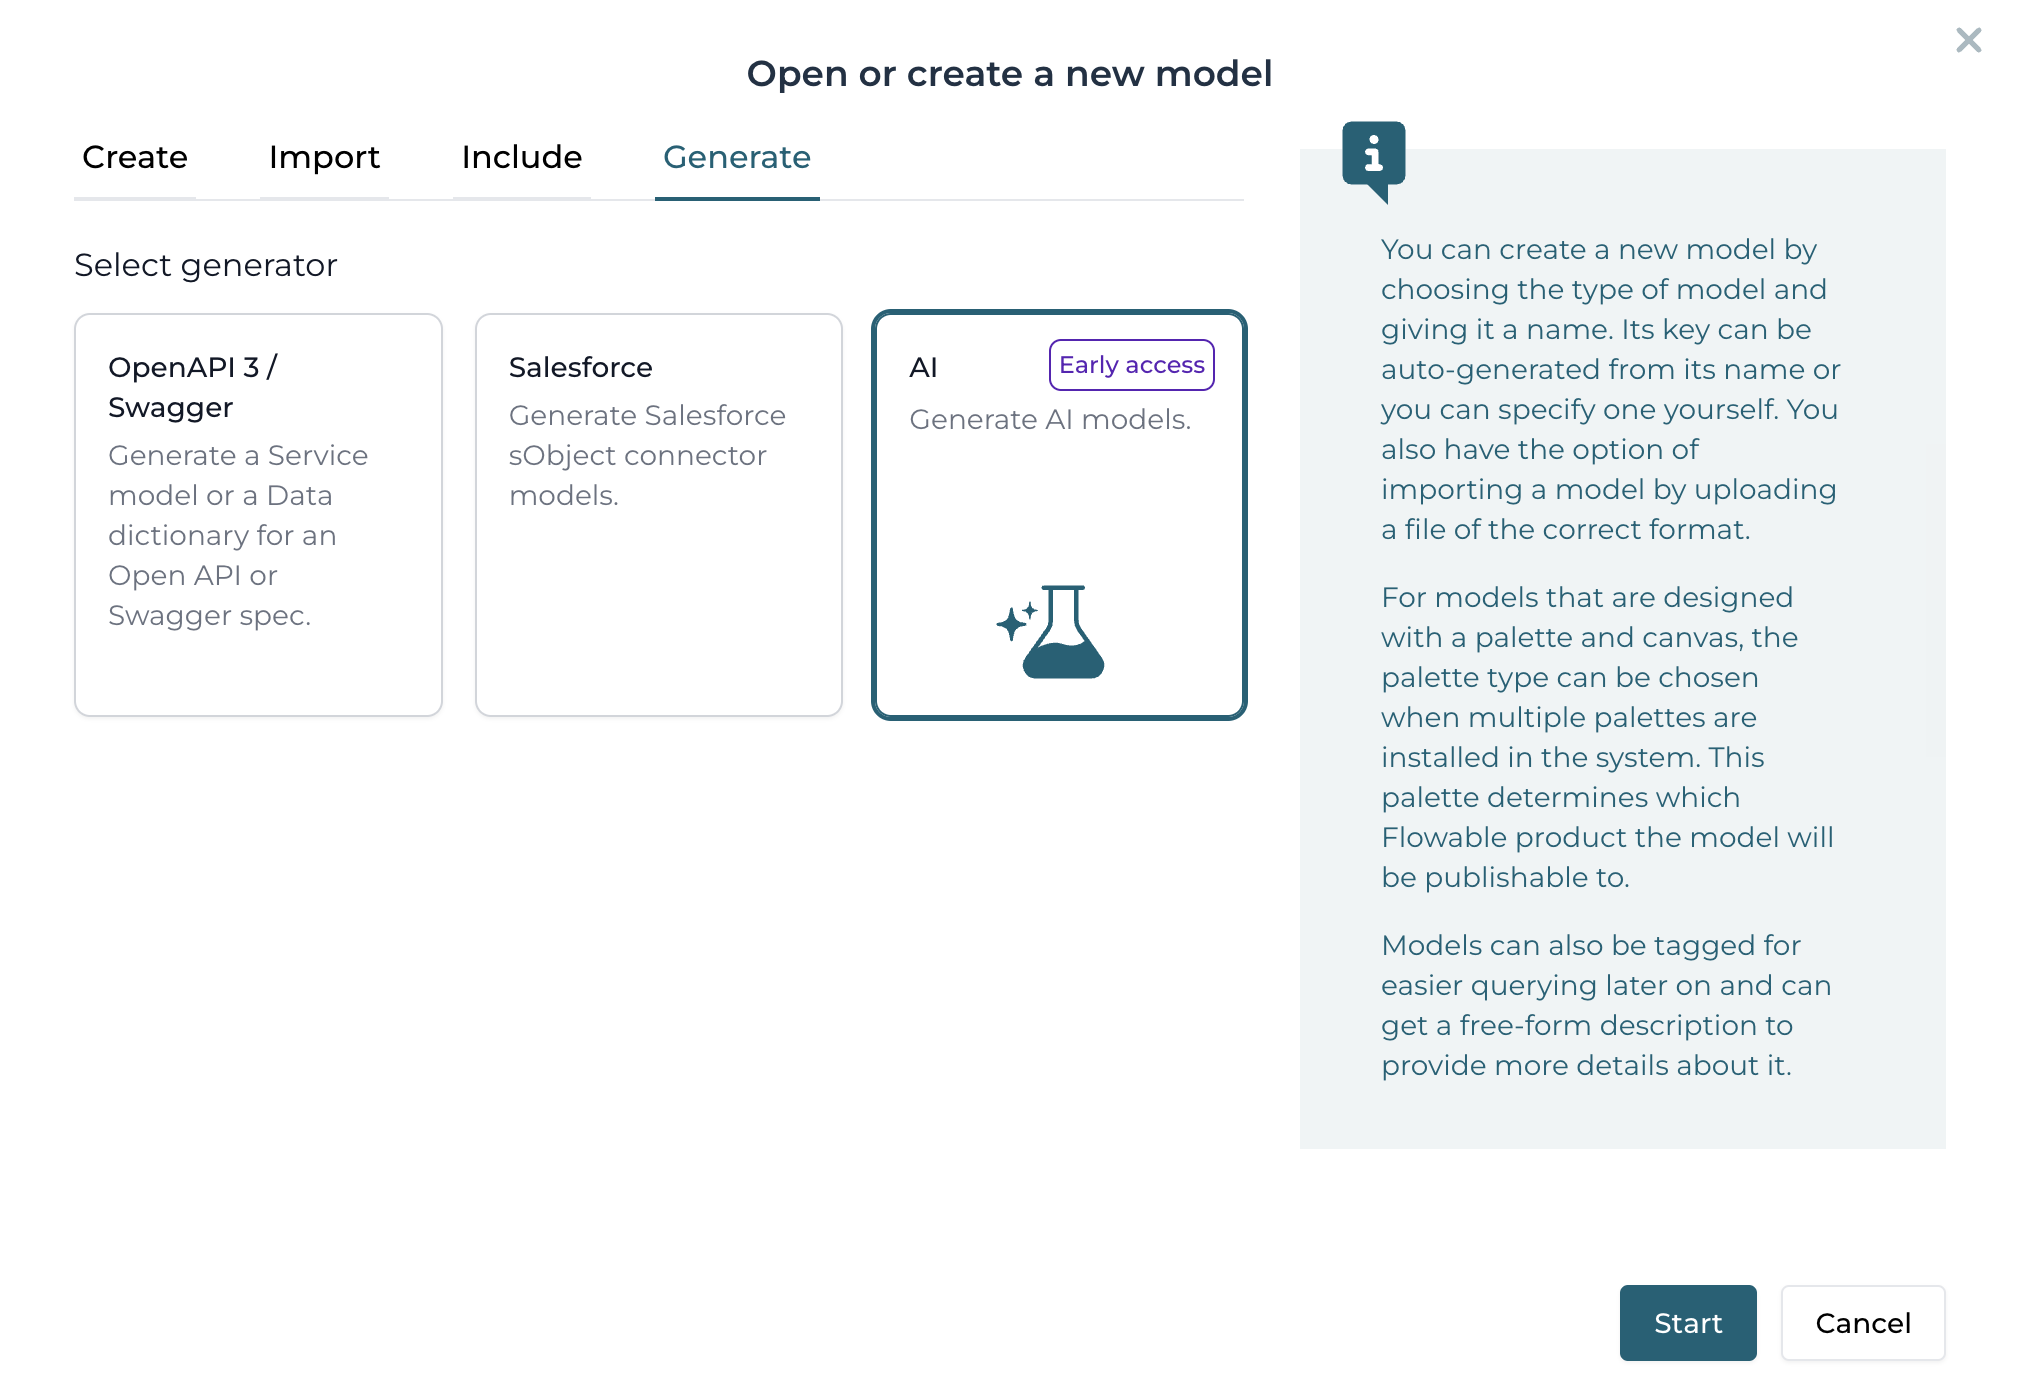The image size is (2024, 1384).
Task: Click the AI flask with sparkles icon
Action: [x=1053, y=631]
